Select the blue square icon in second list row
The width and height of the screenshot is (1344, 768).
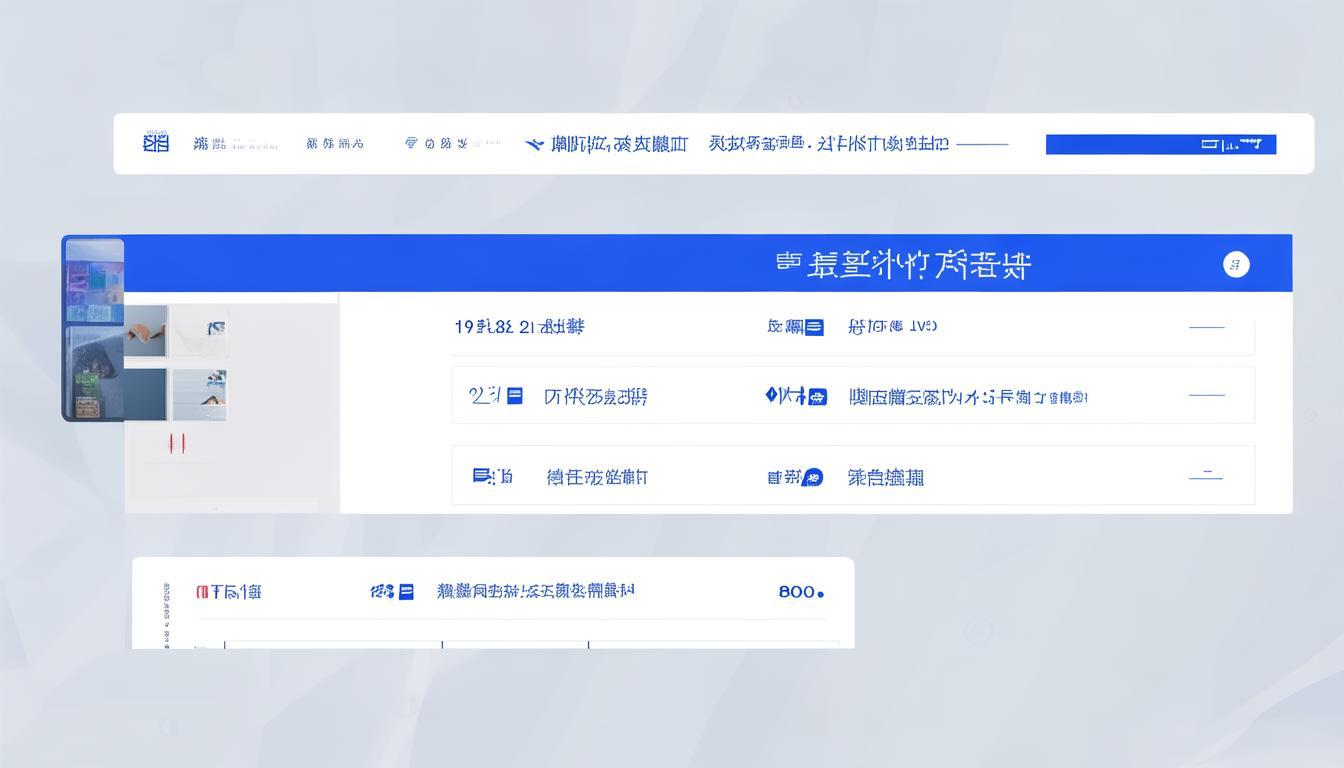516,394
